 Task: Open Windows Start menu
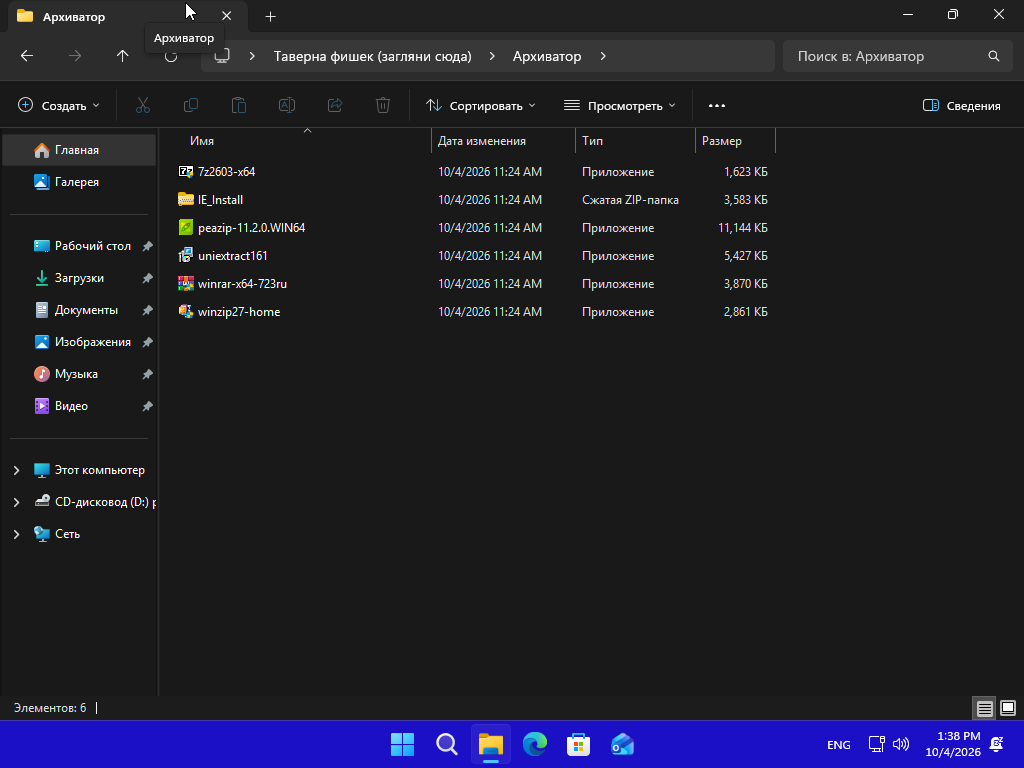click(x=402, y=744)
